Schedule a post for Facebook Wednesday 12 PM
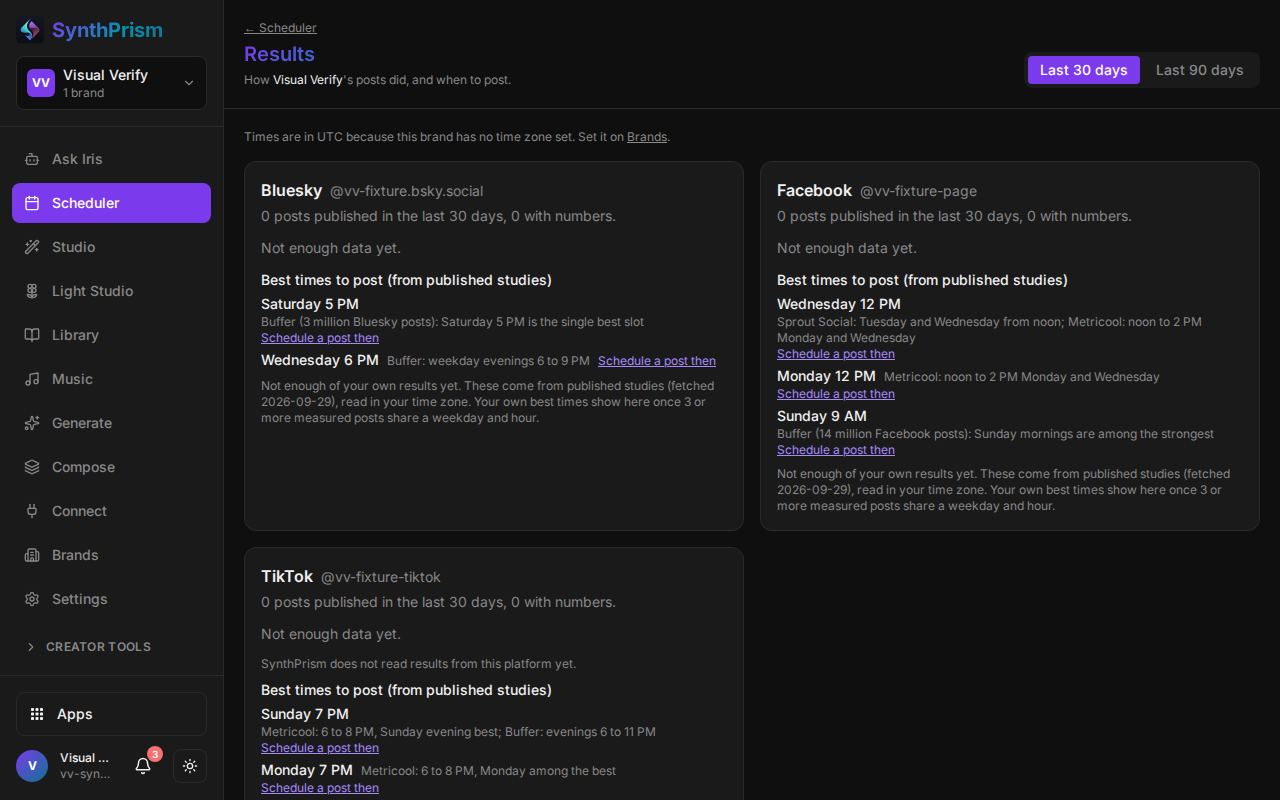Image resolution: width=1280 pixels, height=800 pixels. point(836,354)
